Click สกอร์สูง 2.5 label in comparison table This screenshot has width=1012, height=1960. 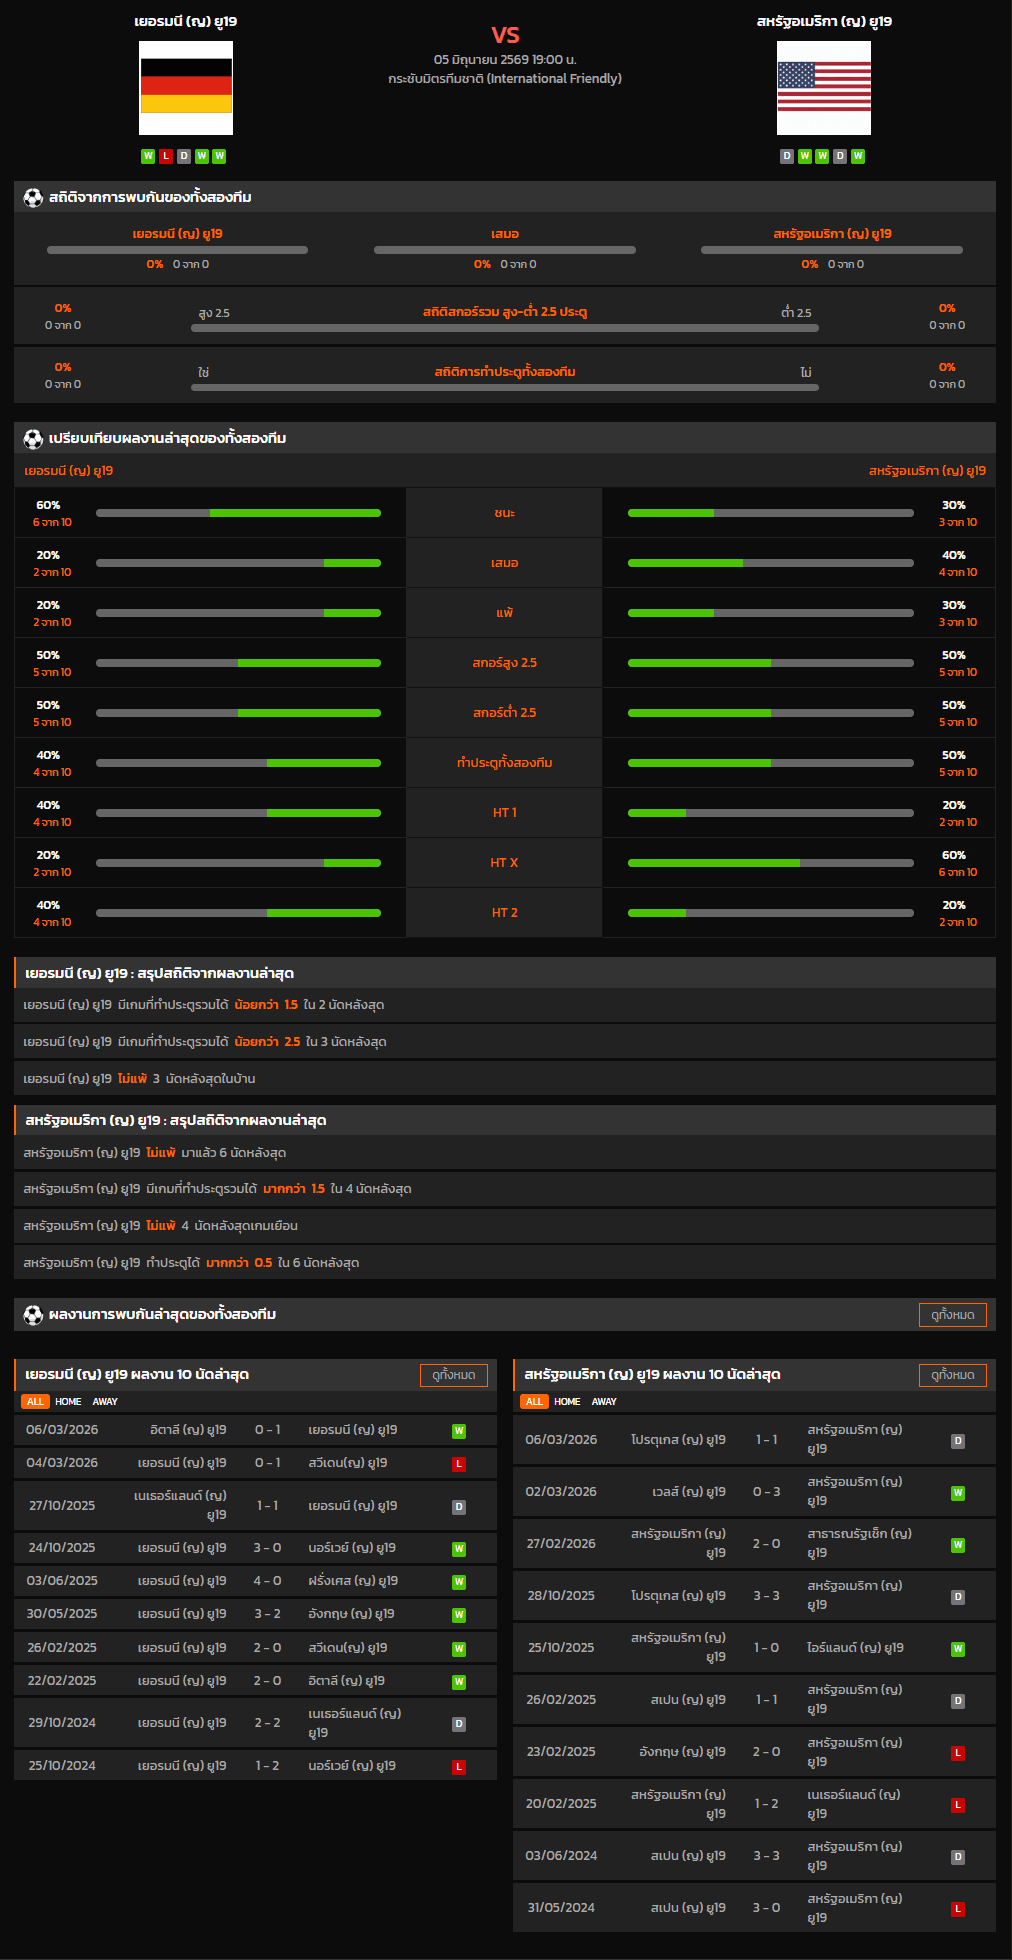(x=505, y=663)
